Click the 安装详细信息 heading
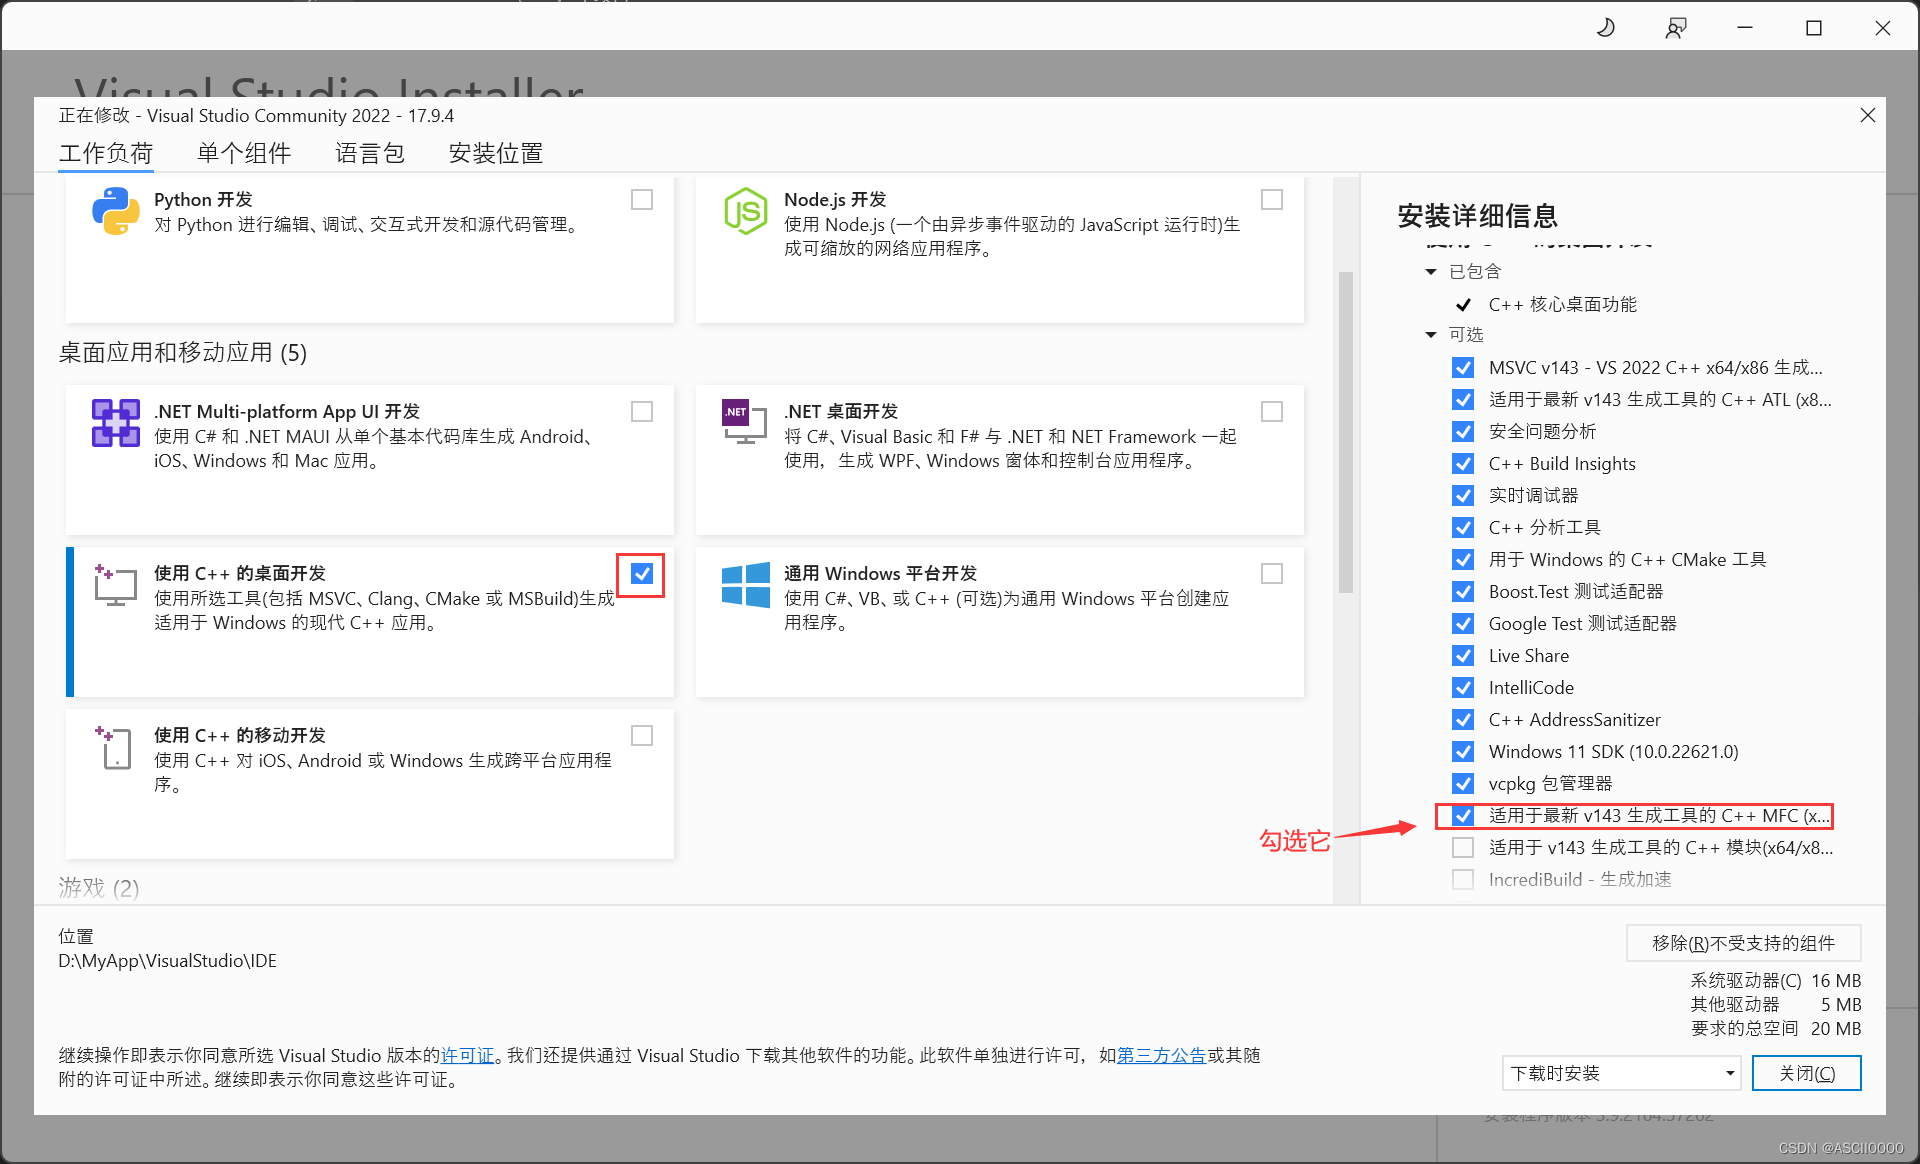1920x1164 pixels. pos(1477,216)
